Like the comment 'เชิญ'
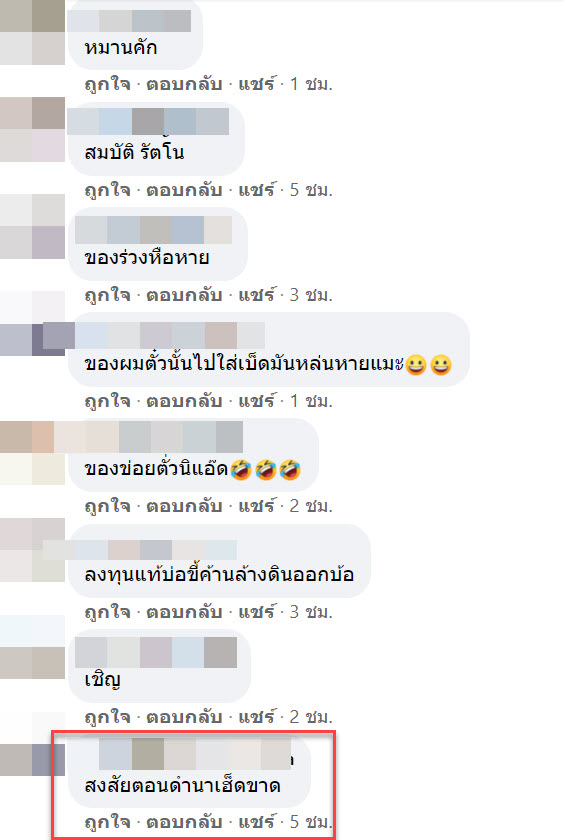Screen dimensions: 564x840 [x=107, y=716]
